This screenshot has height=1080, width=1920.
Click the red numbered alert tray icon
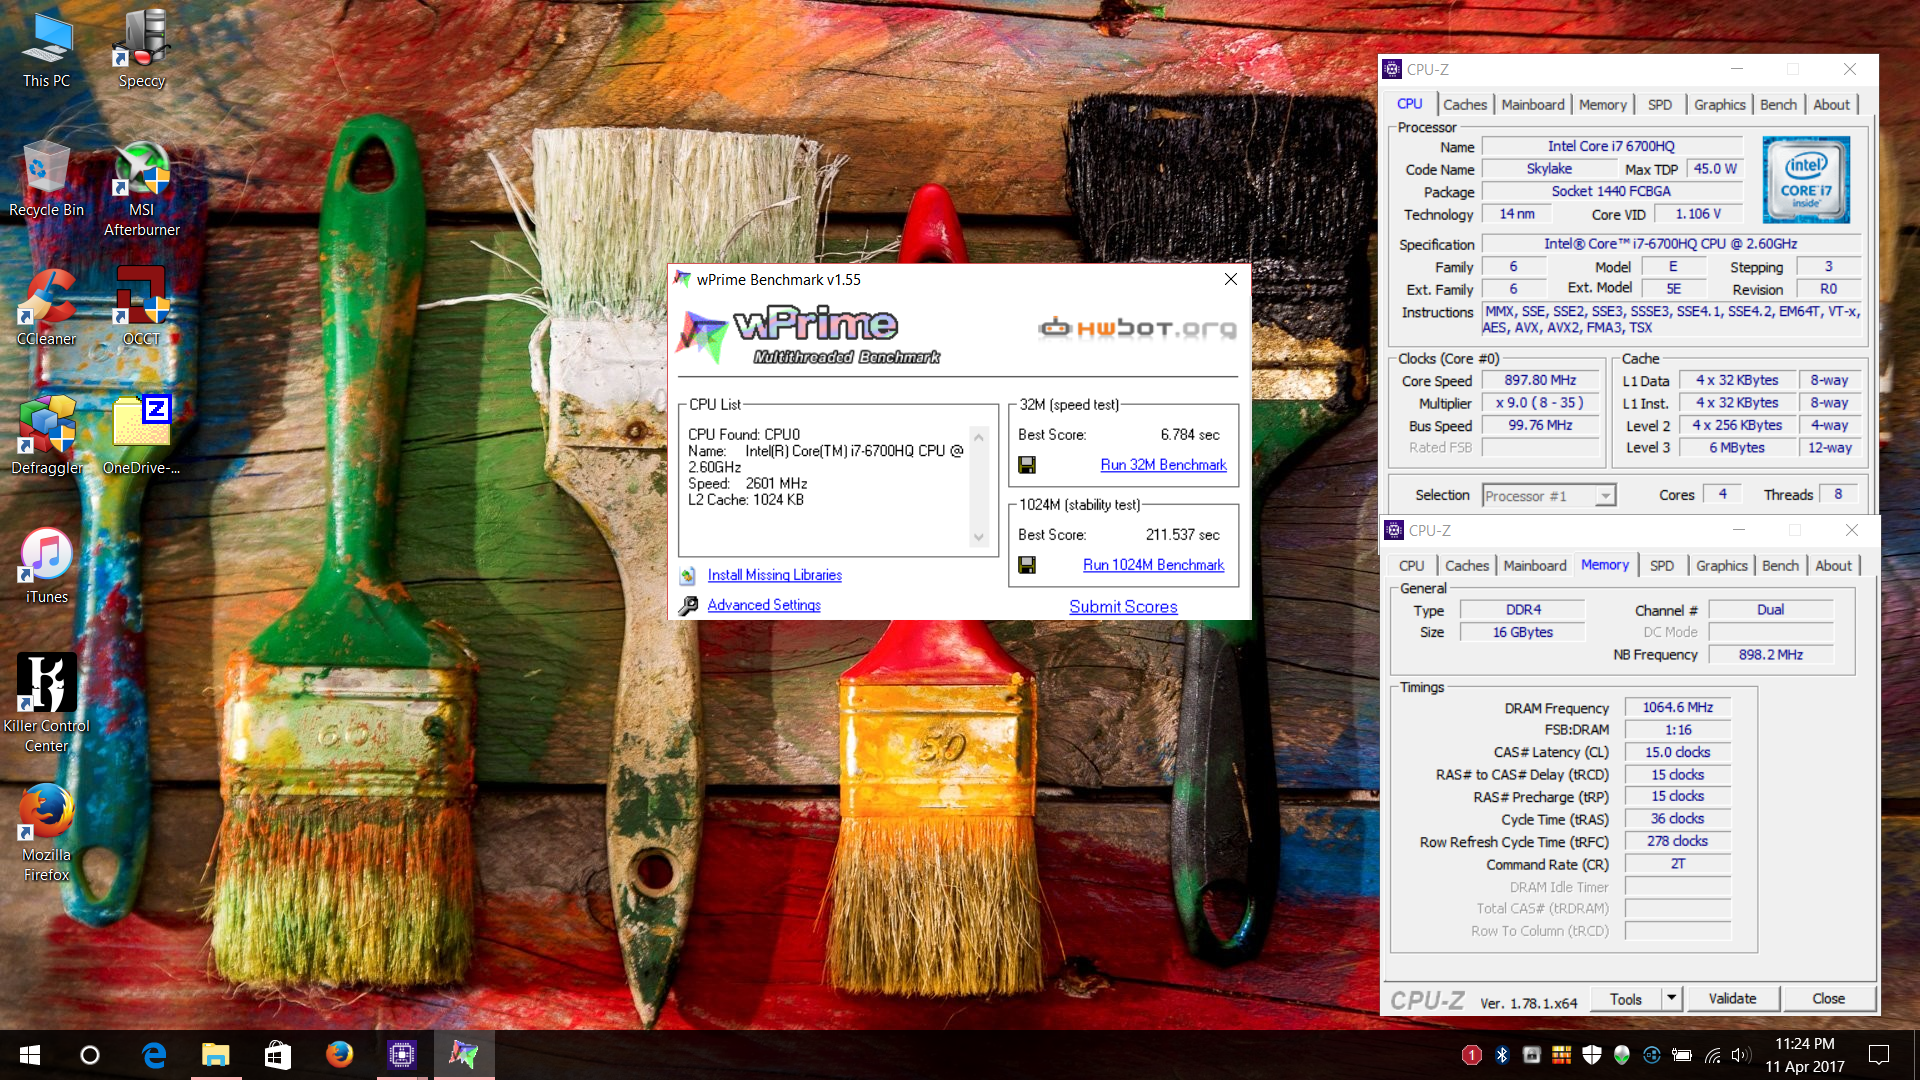[1472, 1055]
